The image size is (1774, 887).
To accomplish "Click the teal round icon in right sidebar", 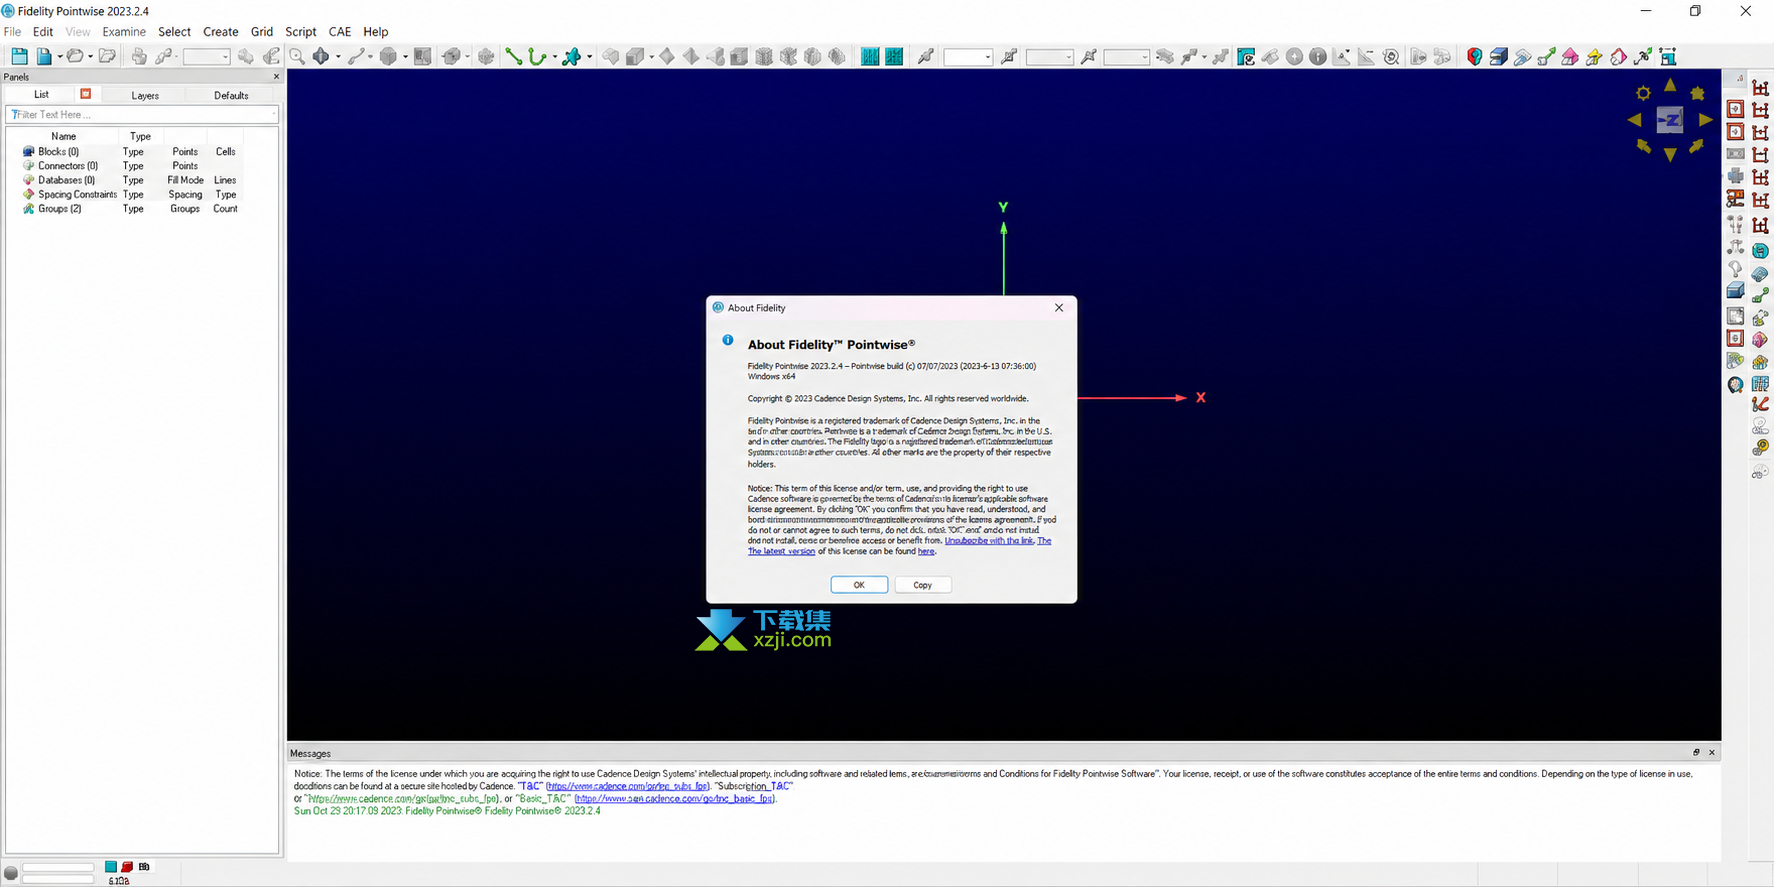I will pyautogui.click(x=1760, y=251).
